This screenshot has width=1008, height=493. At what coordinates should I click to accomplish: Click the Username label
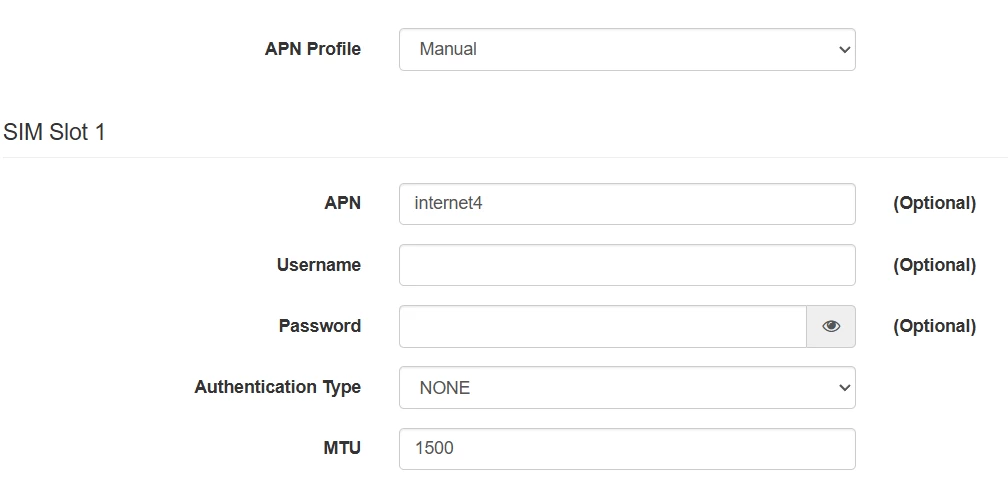pos(319,265)
